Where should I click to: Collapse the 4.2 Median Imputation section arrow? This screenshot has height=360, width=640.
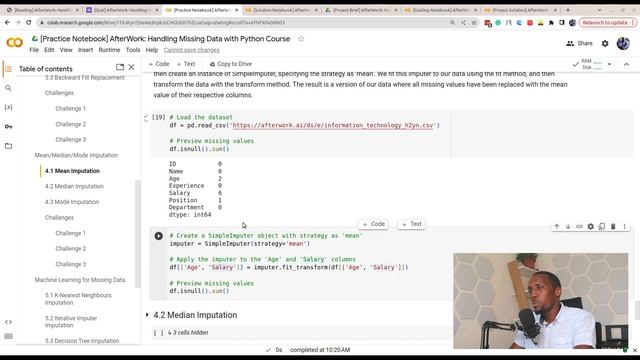coord(147,315)
